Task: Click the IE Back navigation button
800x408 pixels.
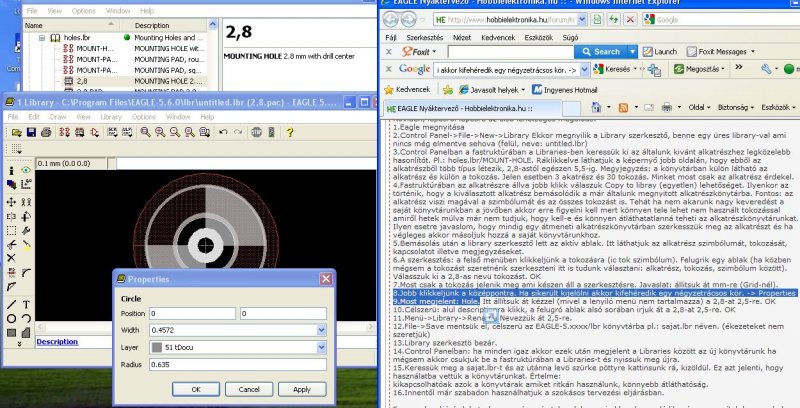Action: [x=390, y=19]
